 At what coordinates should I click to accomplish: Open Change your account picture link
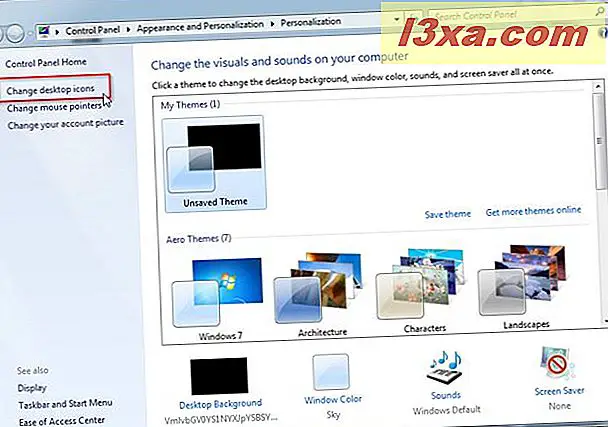pos(66,124)
